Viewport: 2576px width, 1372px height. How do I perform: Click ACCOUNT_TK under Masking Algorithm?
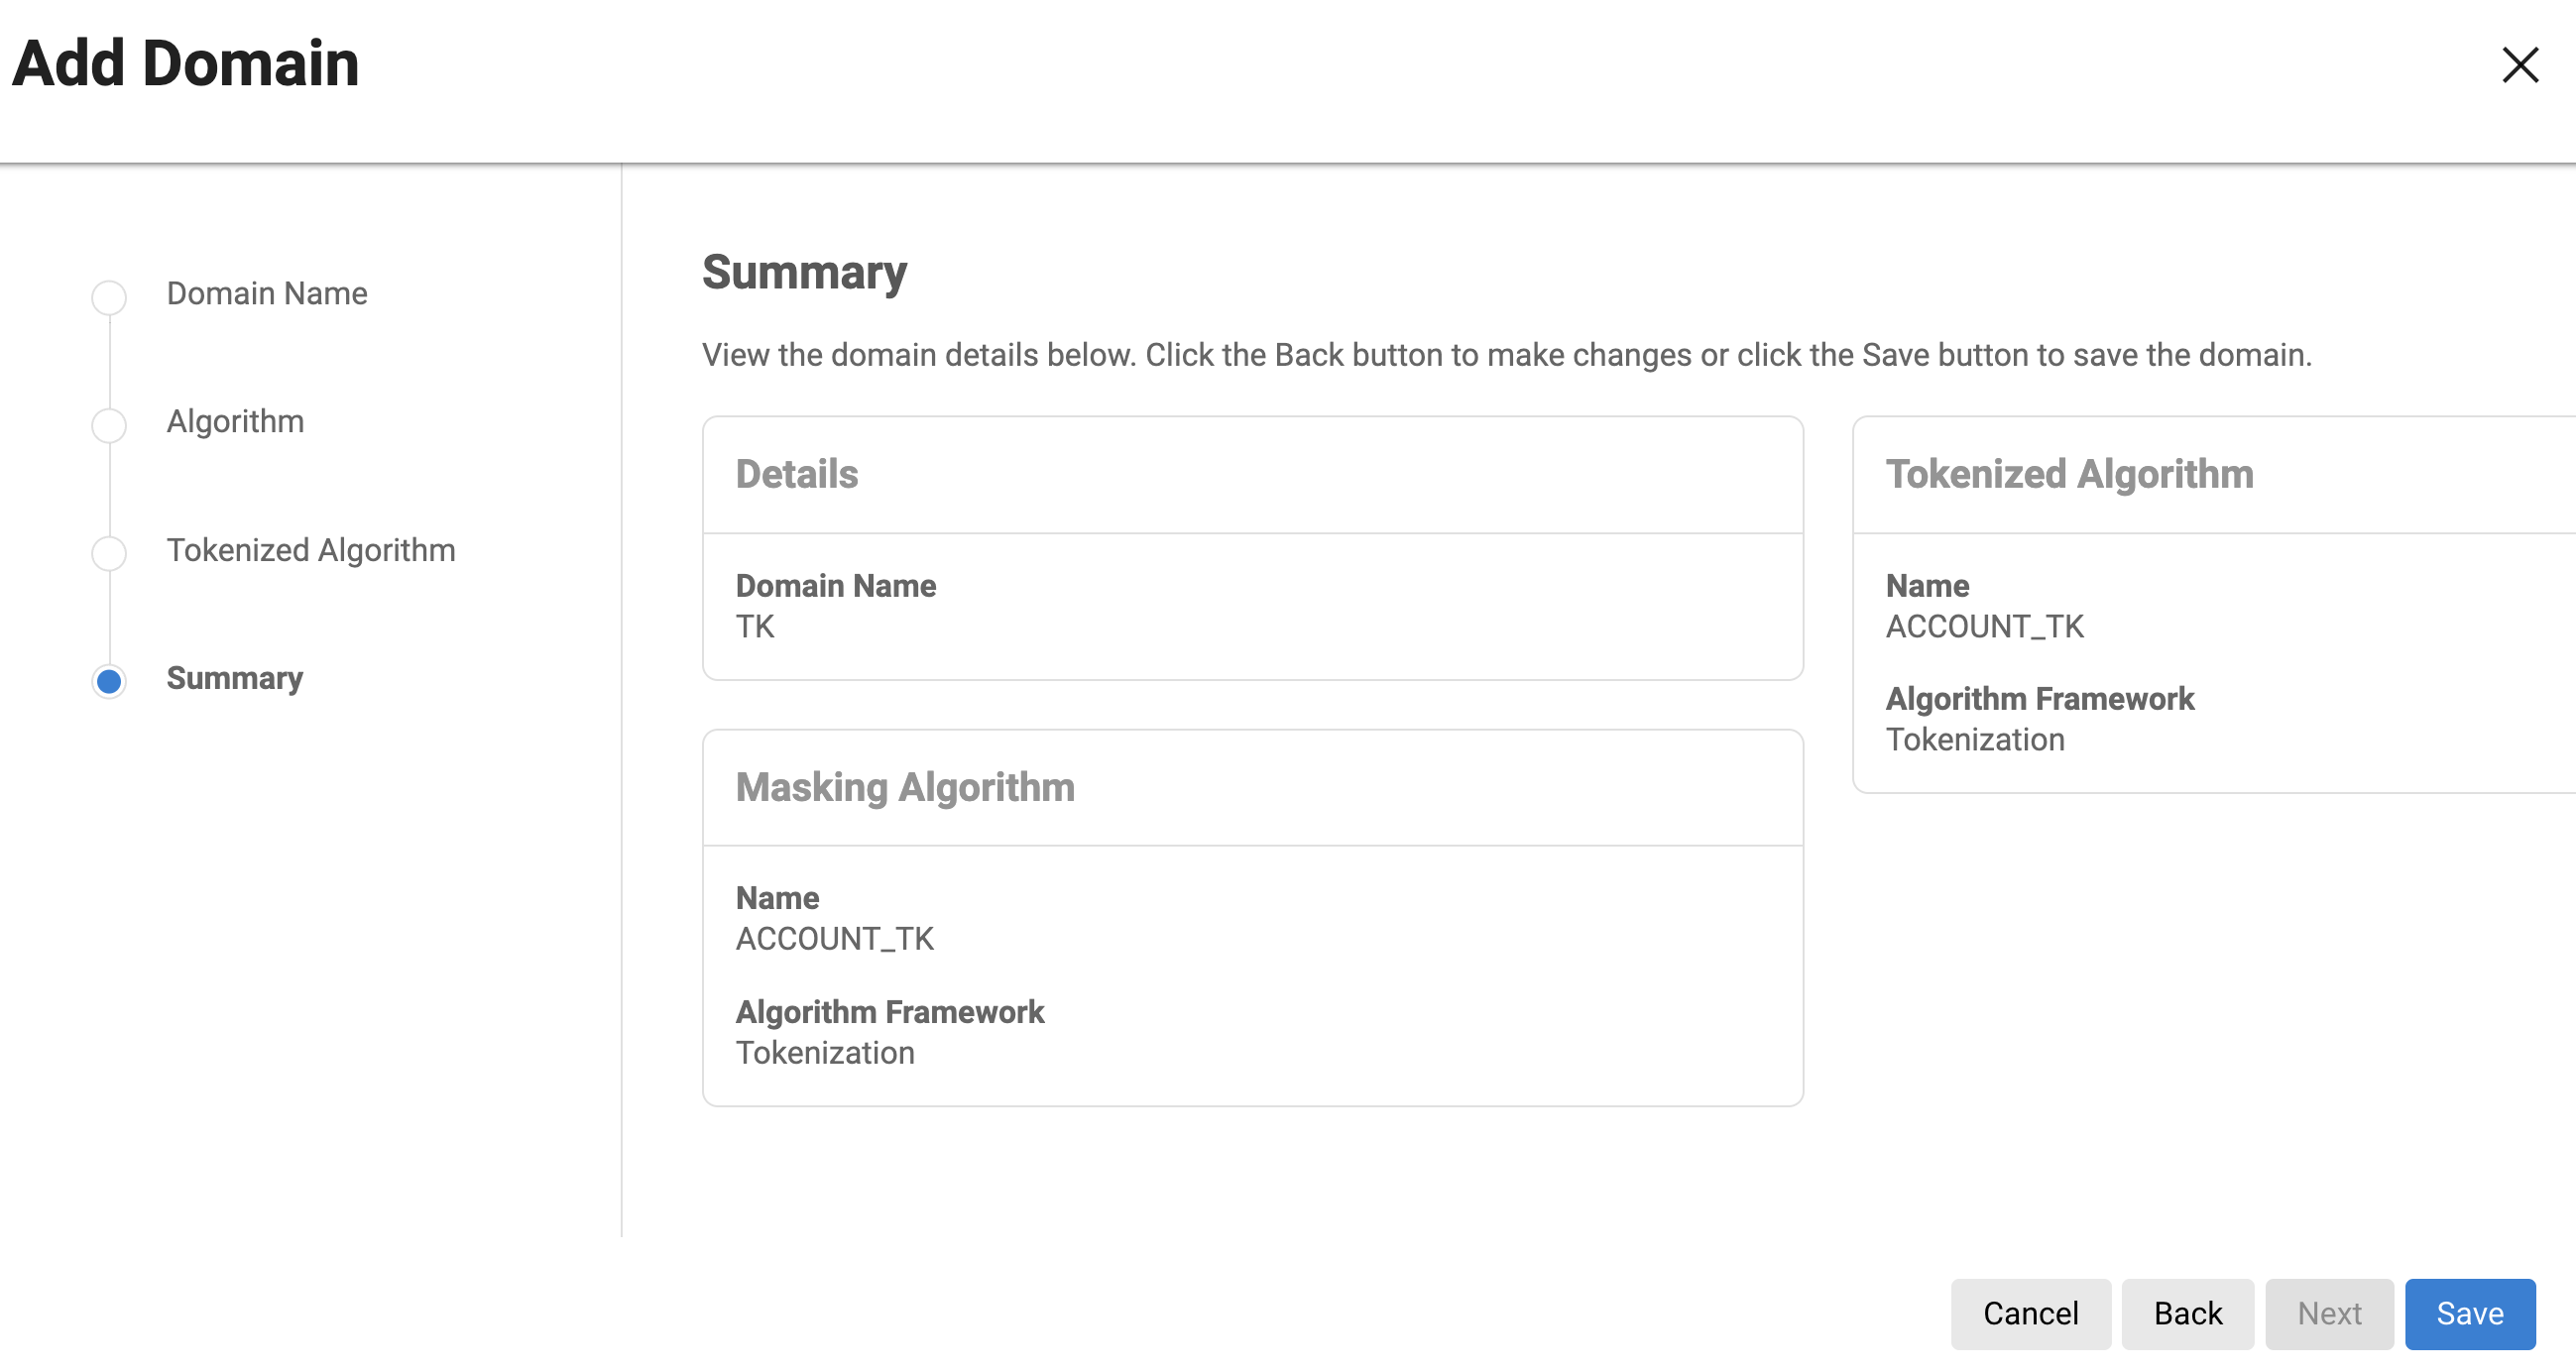click(834, 938)
